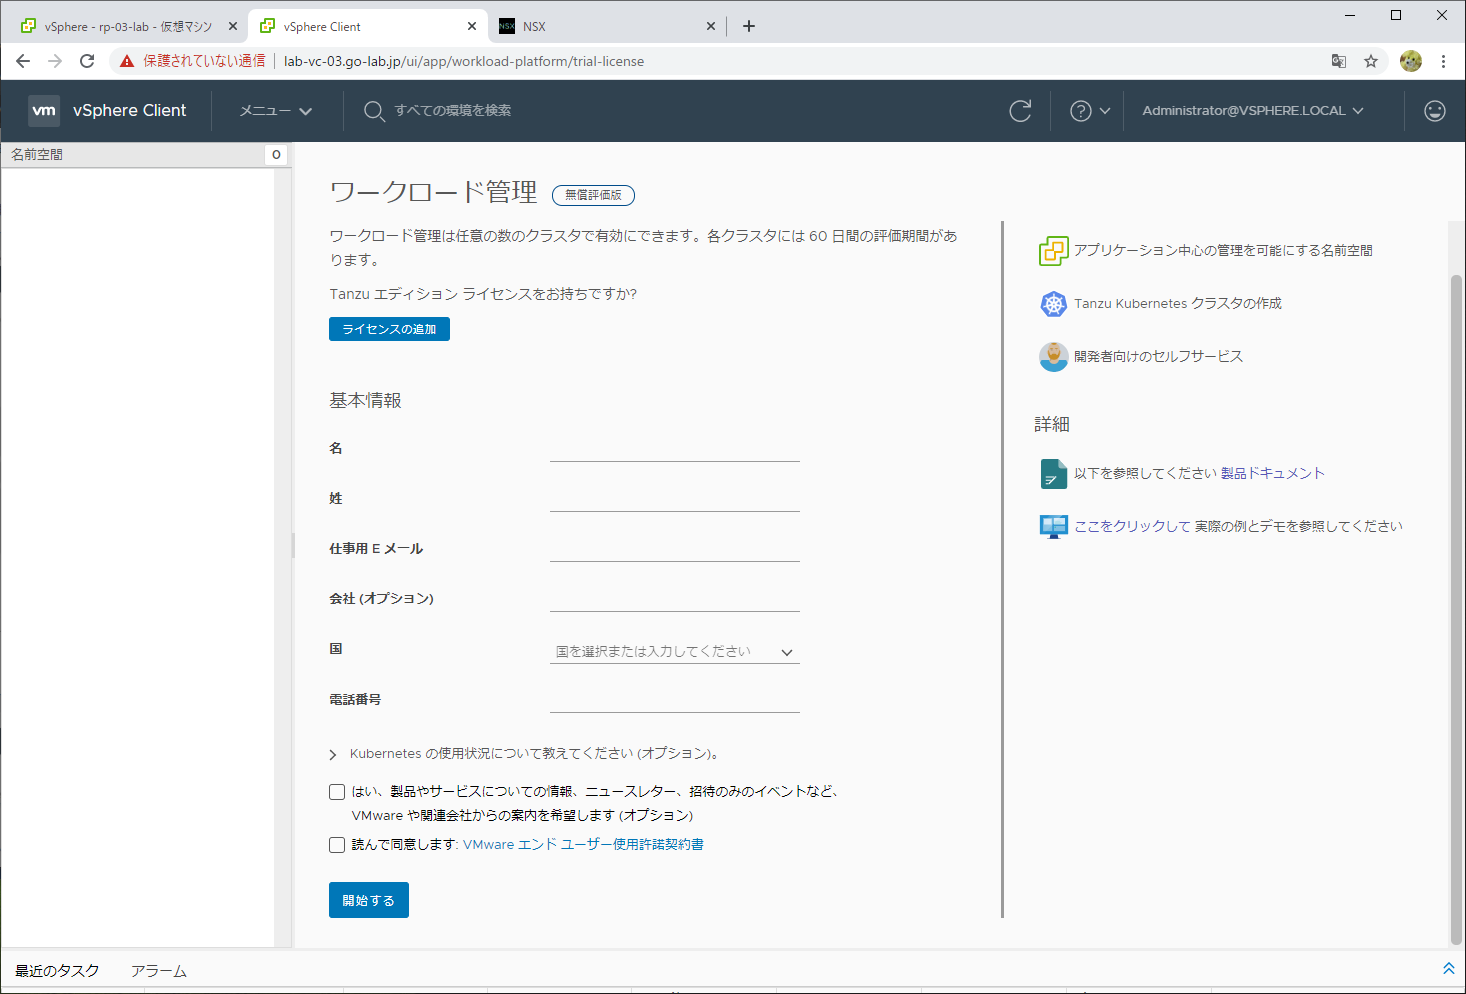Click the 電話番号 input field
The height and width of the screenshot is (994, 1466).
point(675,700)
